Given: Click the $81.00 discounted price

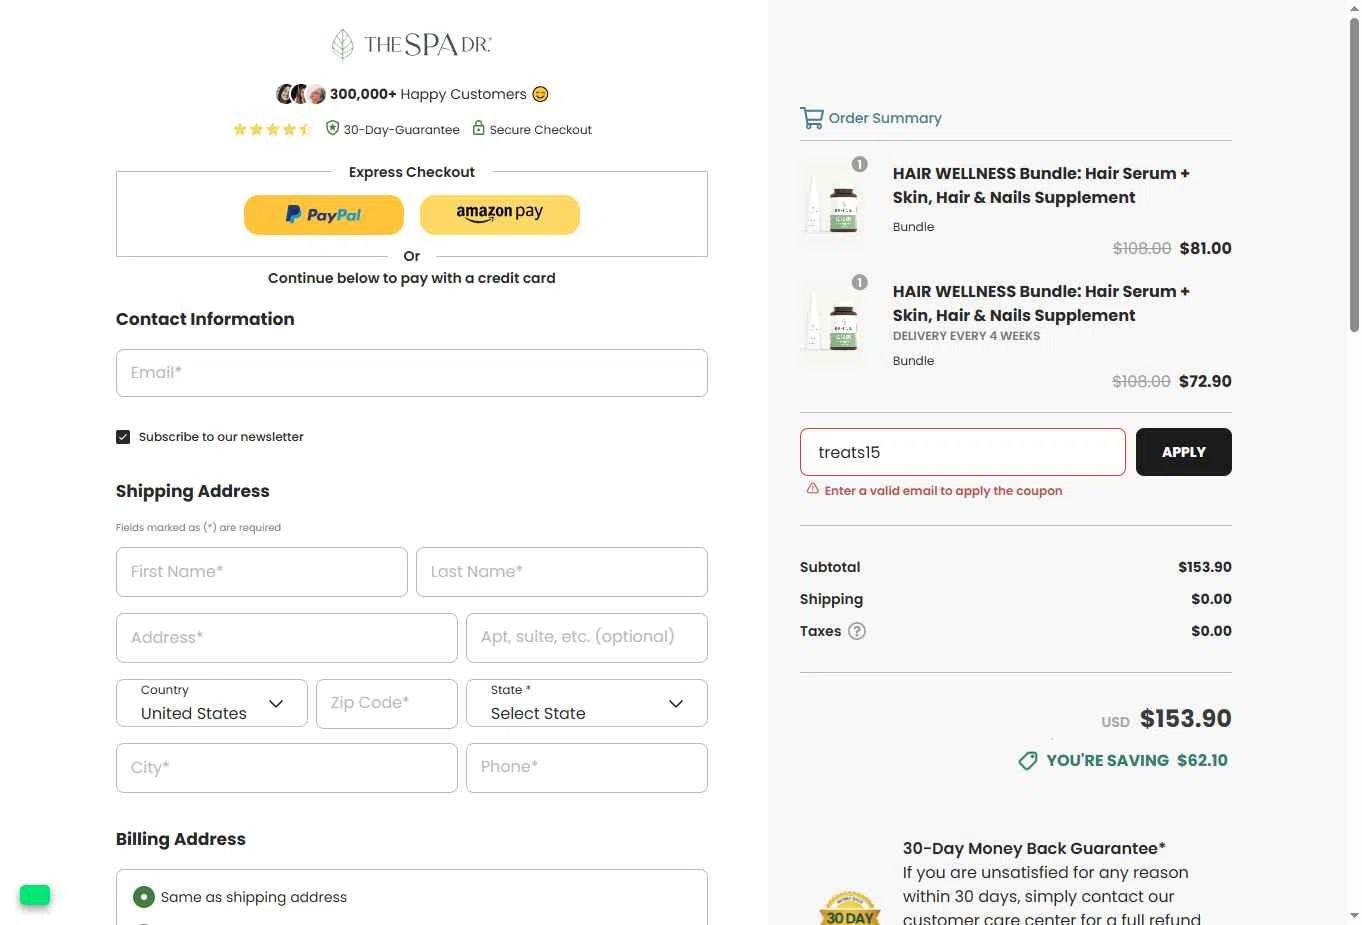Looking at the screenshot, I should pos(1205,248).
